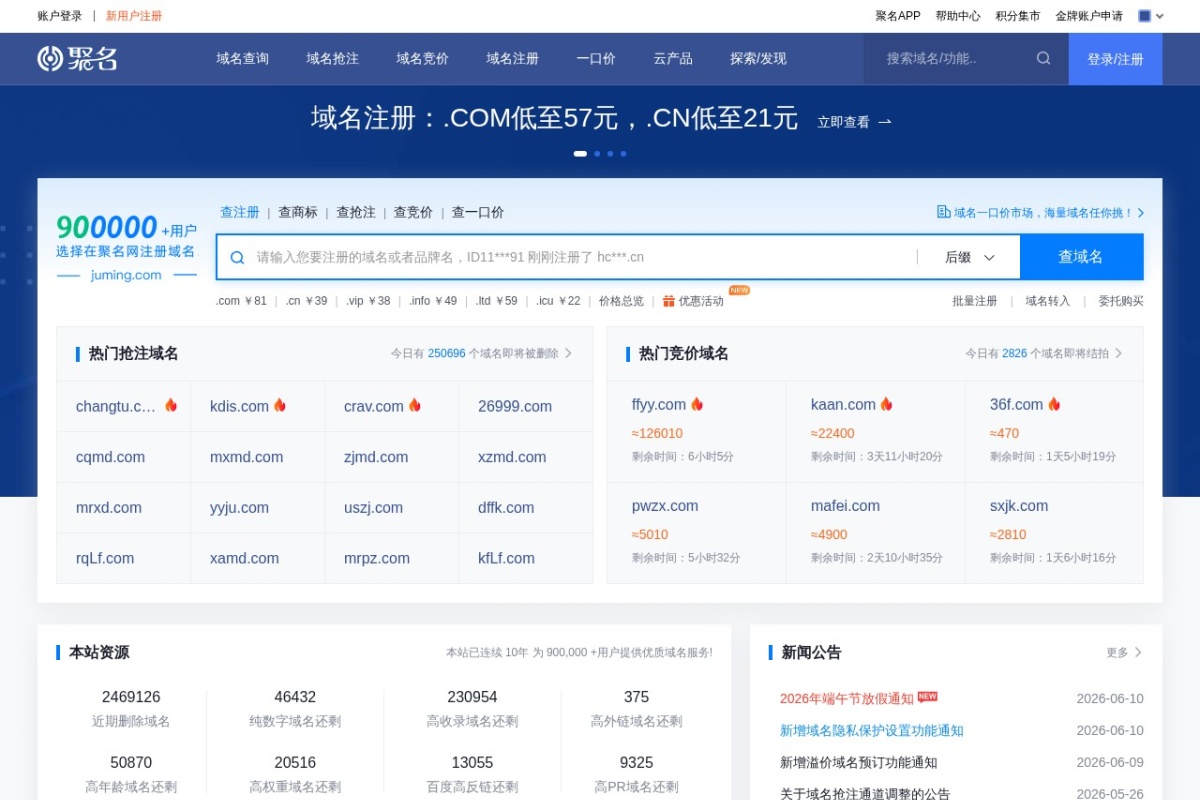This screenshot has width=1200, height=800.
Task: Click the fire icon next to kaan.com
Action: 886,404
